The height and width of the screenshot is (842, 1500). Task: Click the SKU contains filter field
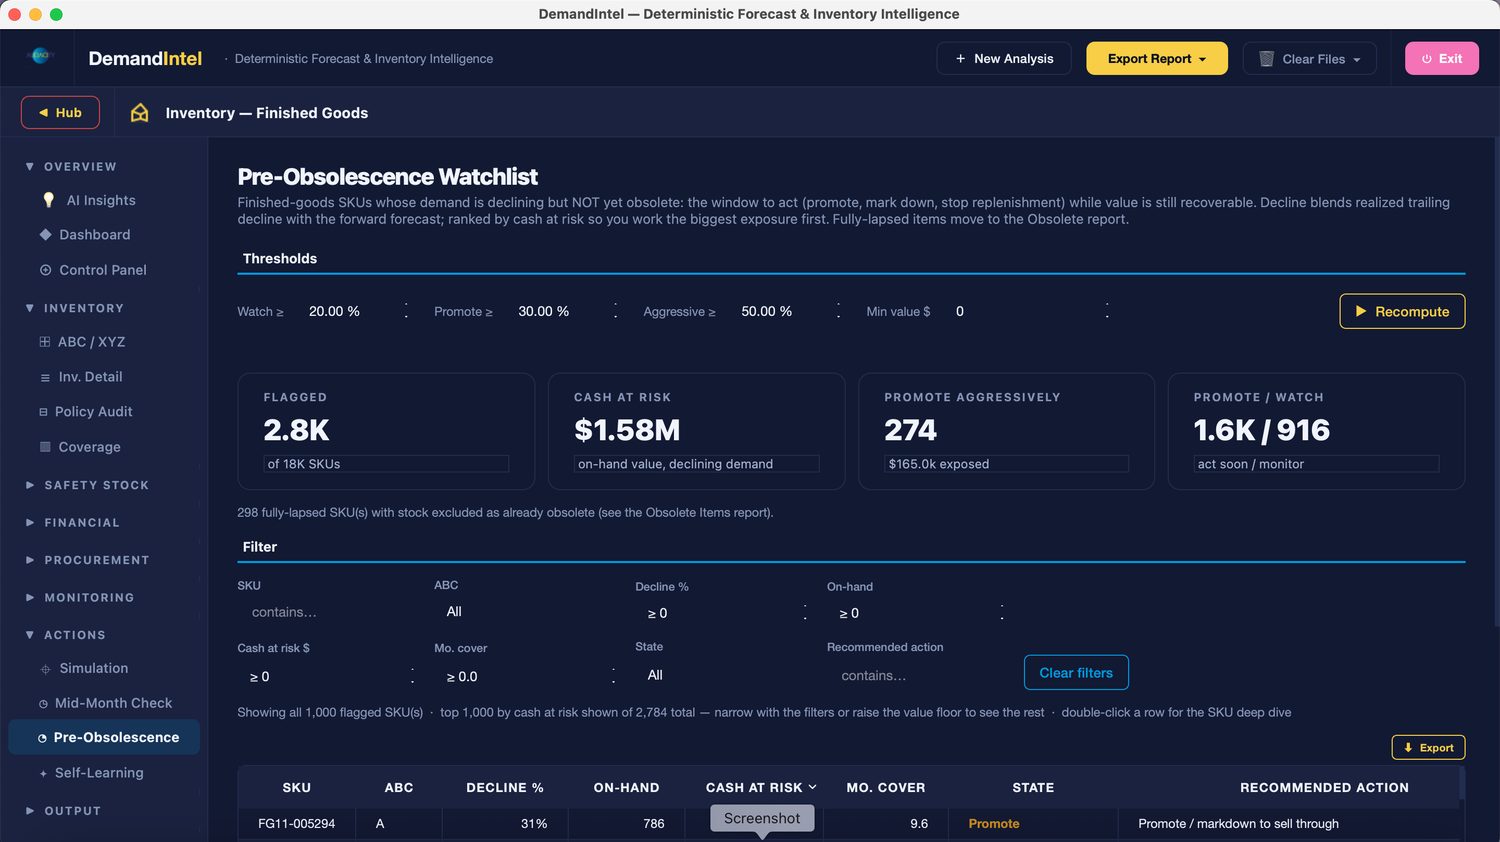328,612
